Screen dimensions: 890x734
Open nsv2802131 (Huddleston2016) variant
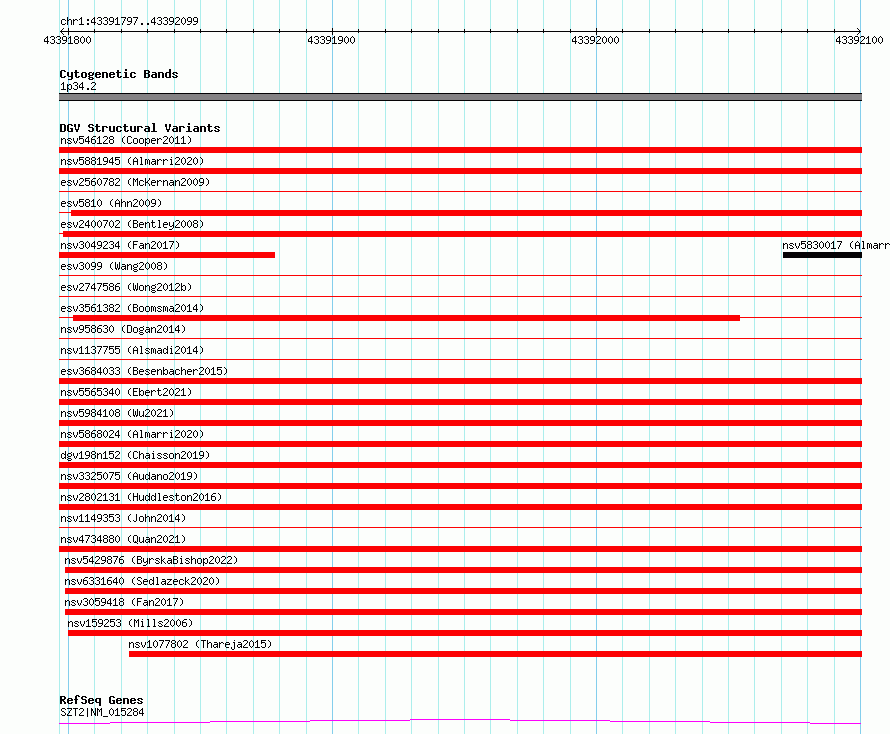[x=141, y=497]
